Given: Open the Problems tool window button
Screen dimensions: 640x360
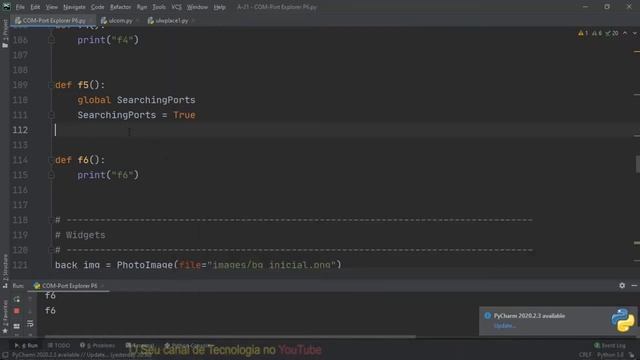Looking at the screenshot, I should click(x=98, y=345).
